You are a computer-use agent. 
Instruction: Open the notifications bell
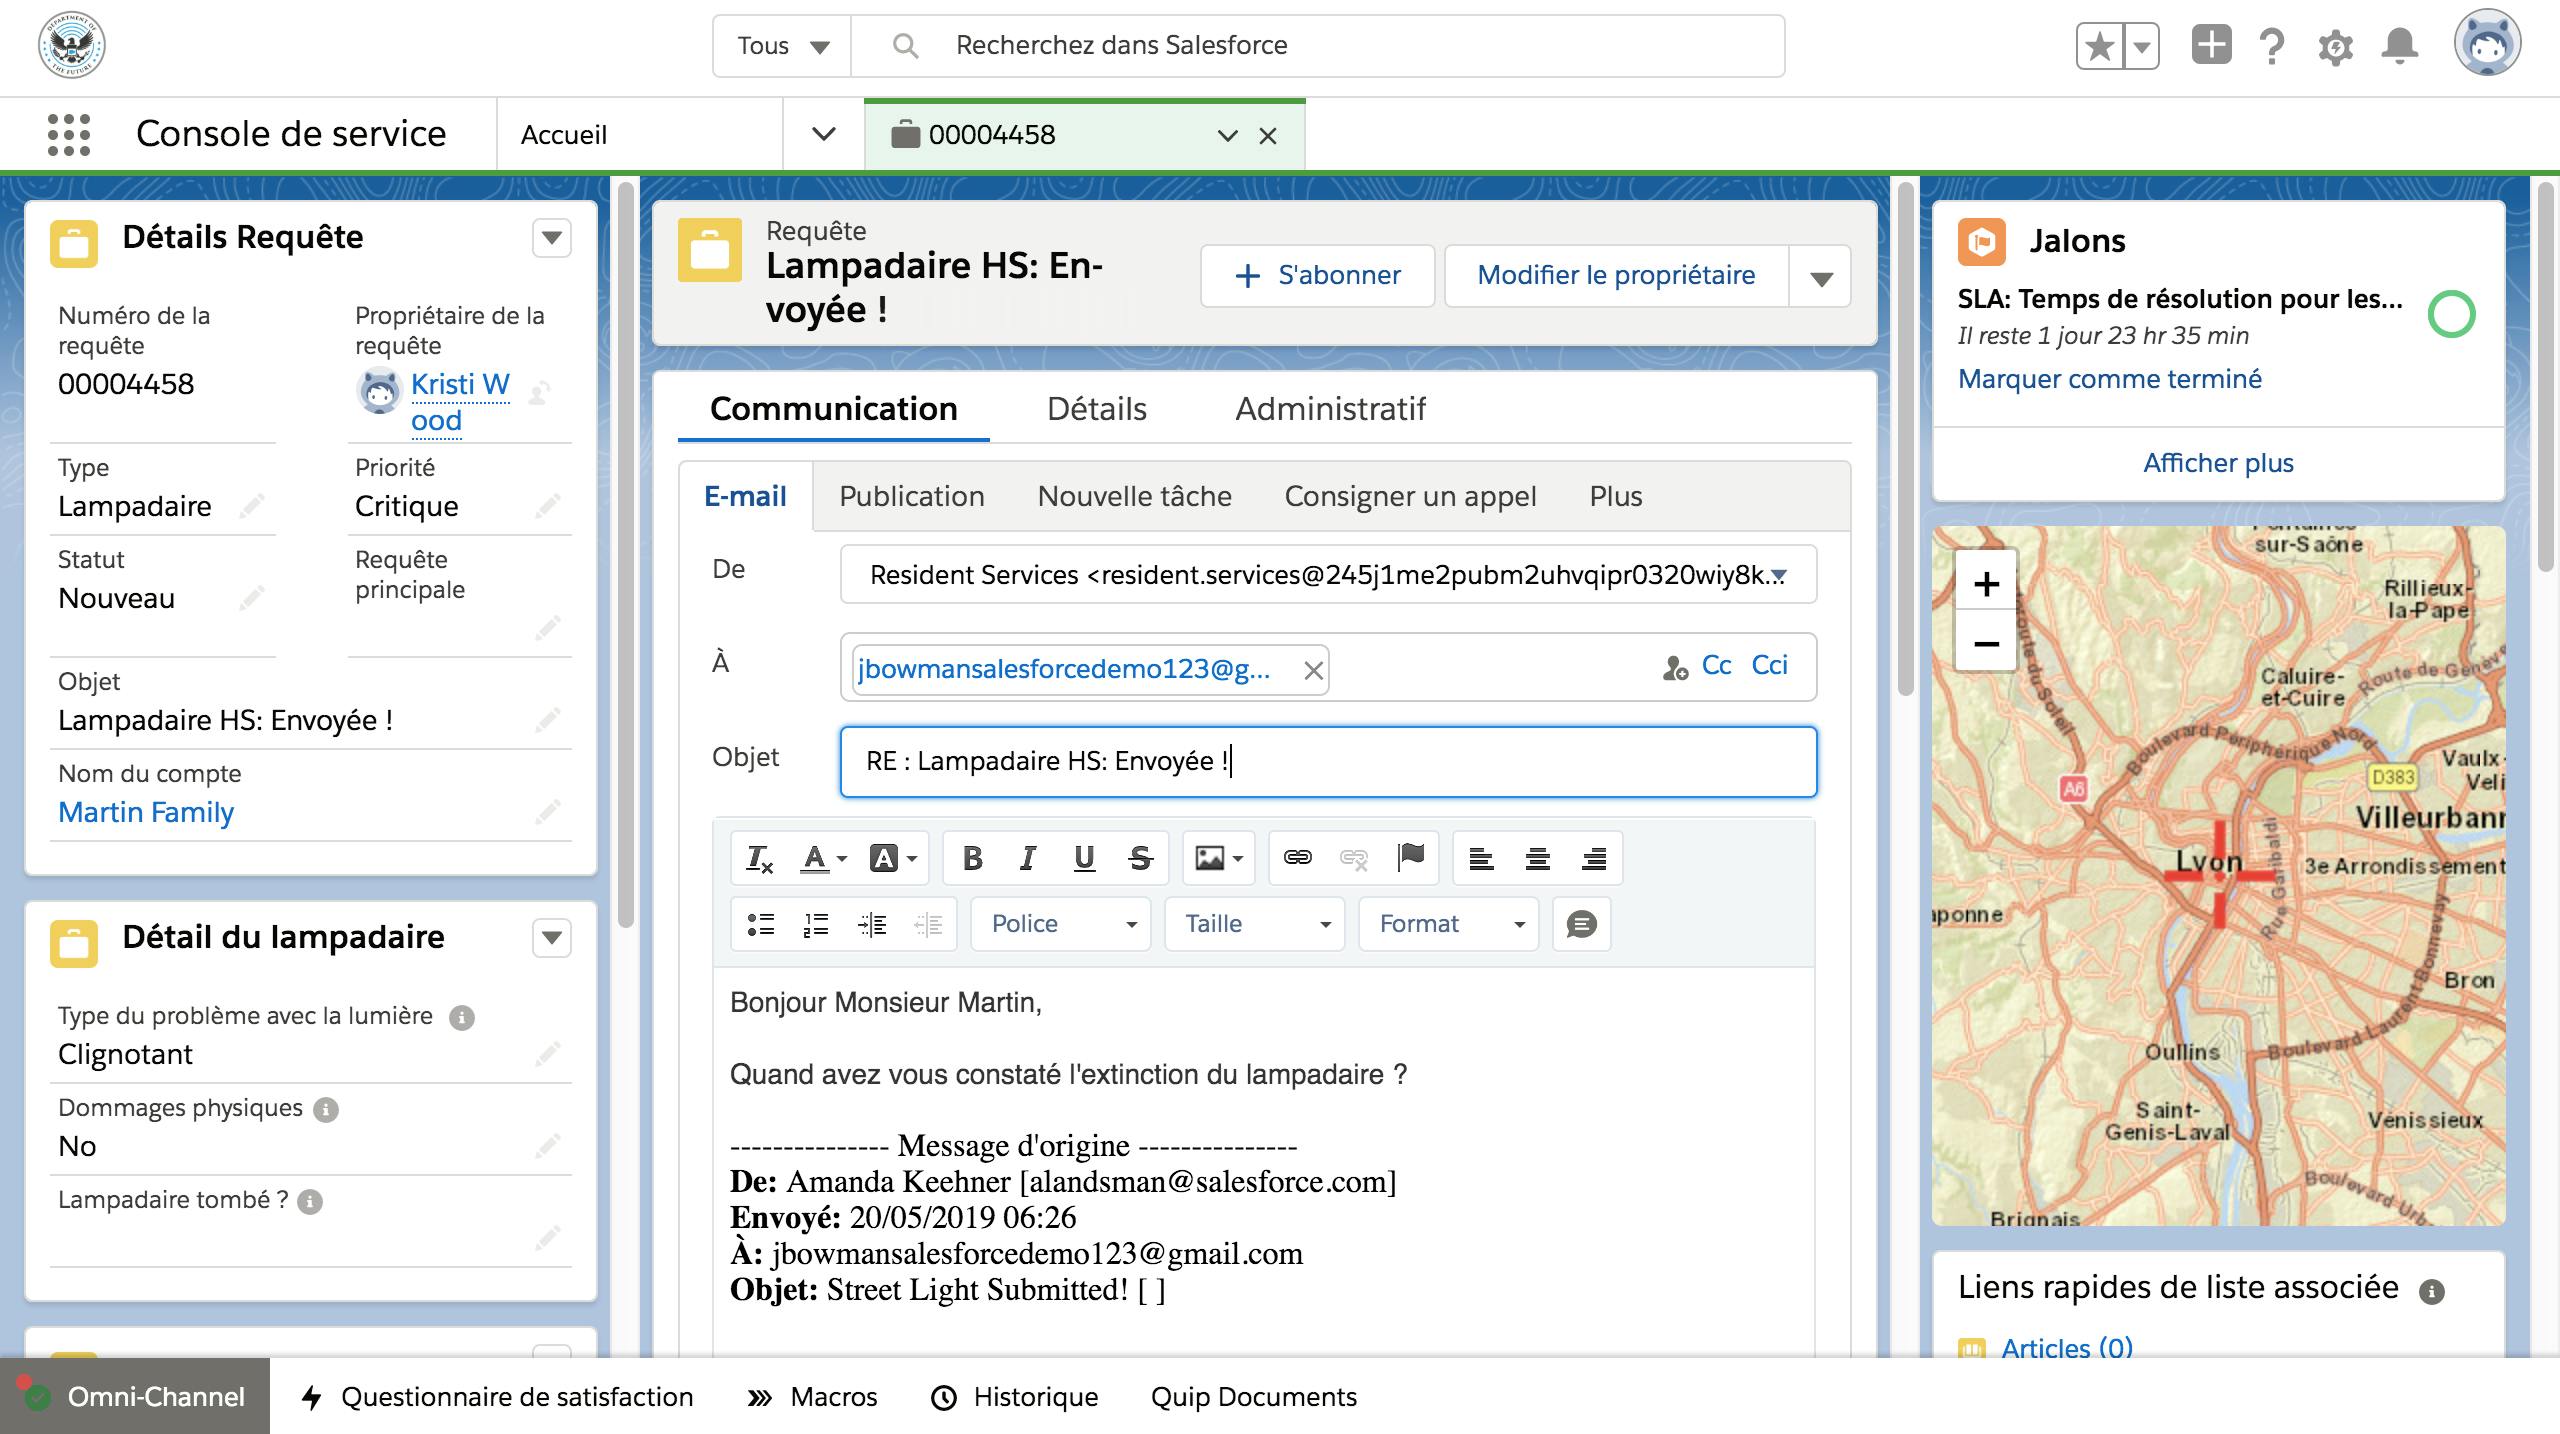pos(2400,46)
